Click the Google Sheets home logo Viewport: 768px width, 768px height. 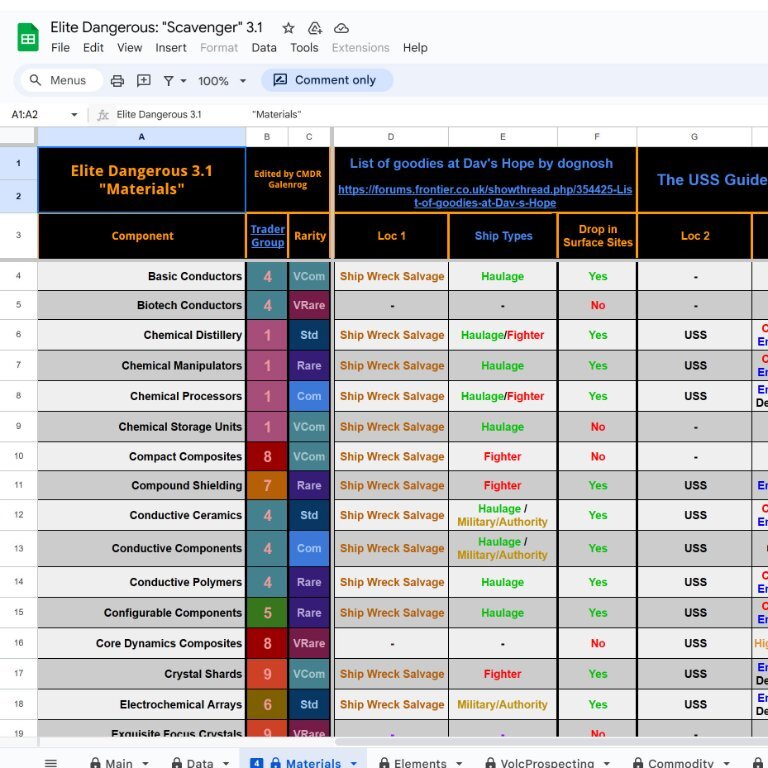click(x=28, y=37)
